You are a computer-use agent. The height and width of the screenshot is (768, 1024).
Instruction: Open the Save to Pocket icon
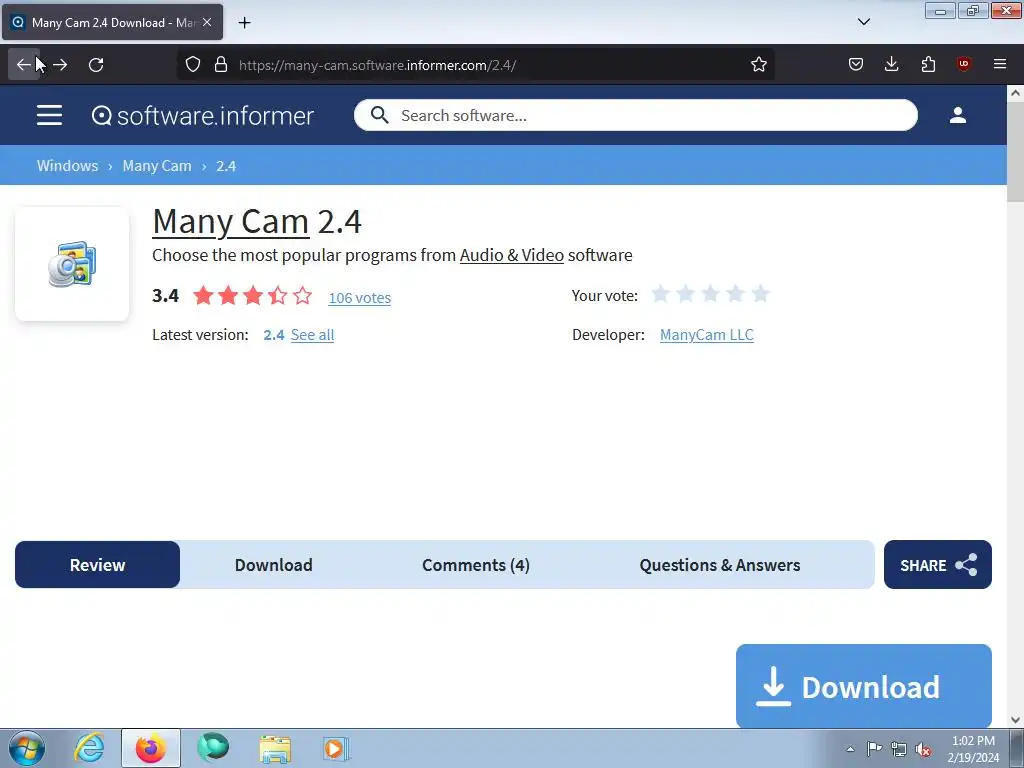[856, 64]
